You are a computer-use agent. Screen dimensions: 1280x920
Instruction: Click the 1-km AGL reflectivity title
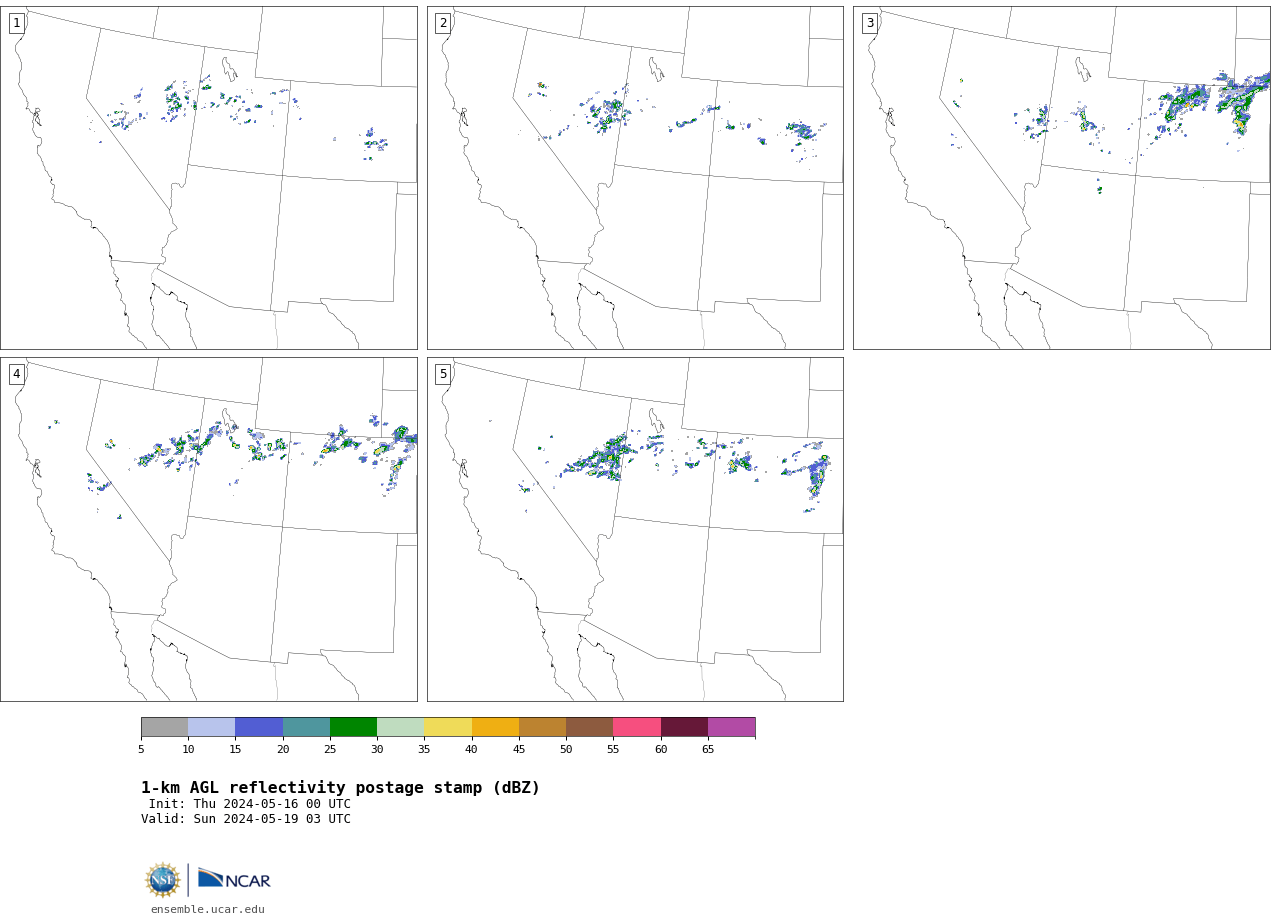pyautogui.click(x=340, y=788)
